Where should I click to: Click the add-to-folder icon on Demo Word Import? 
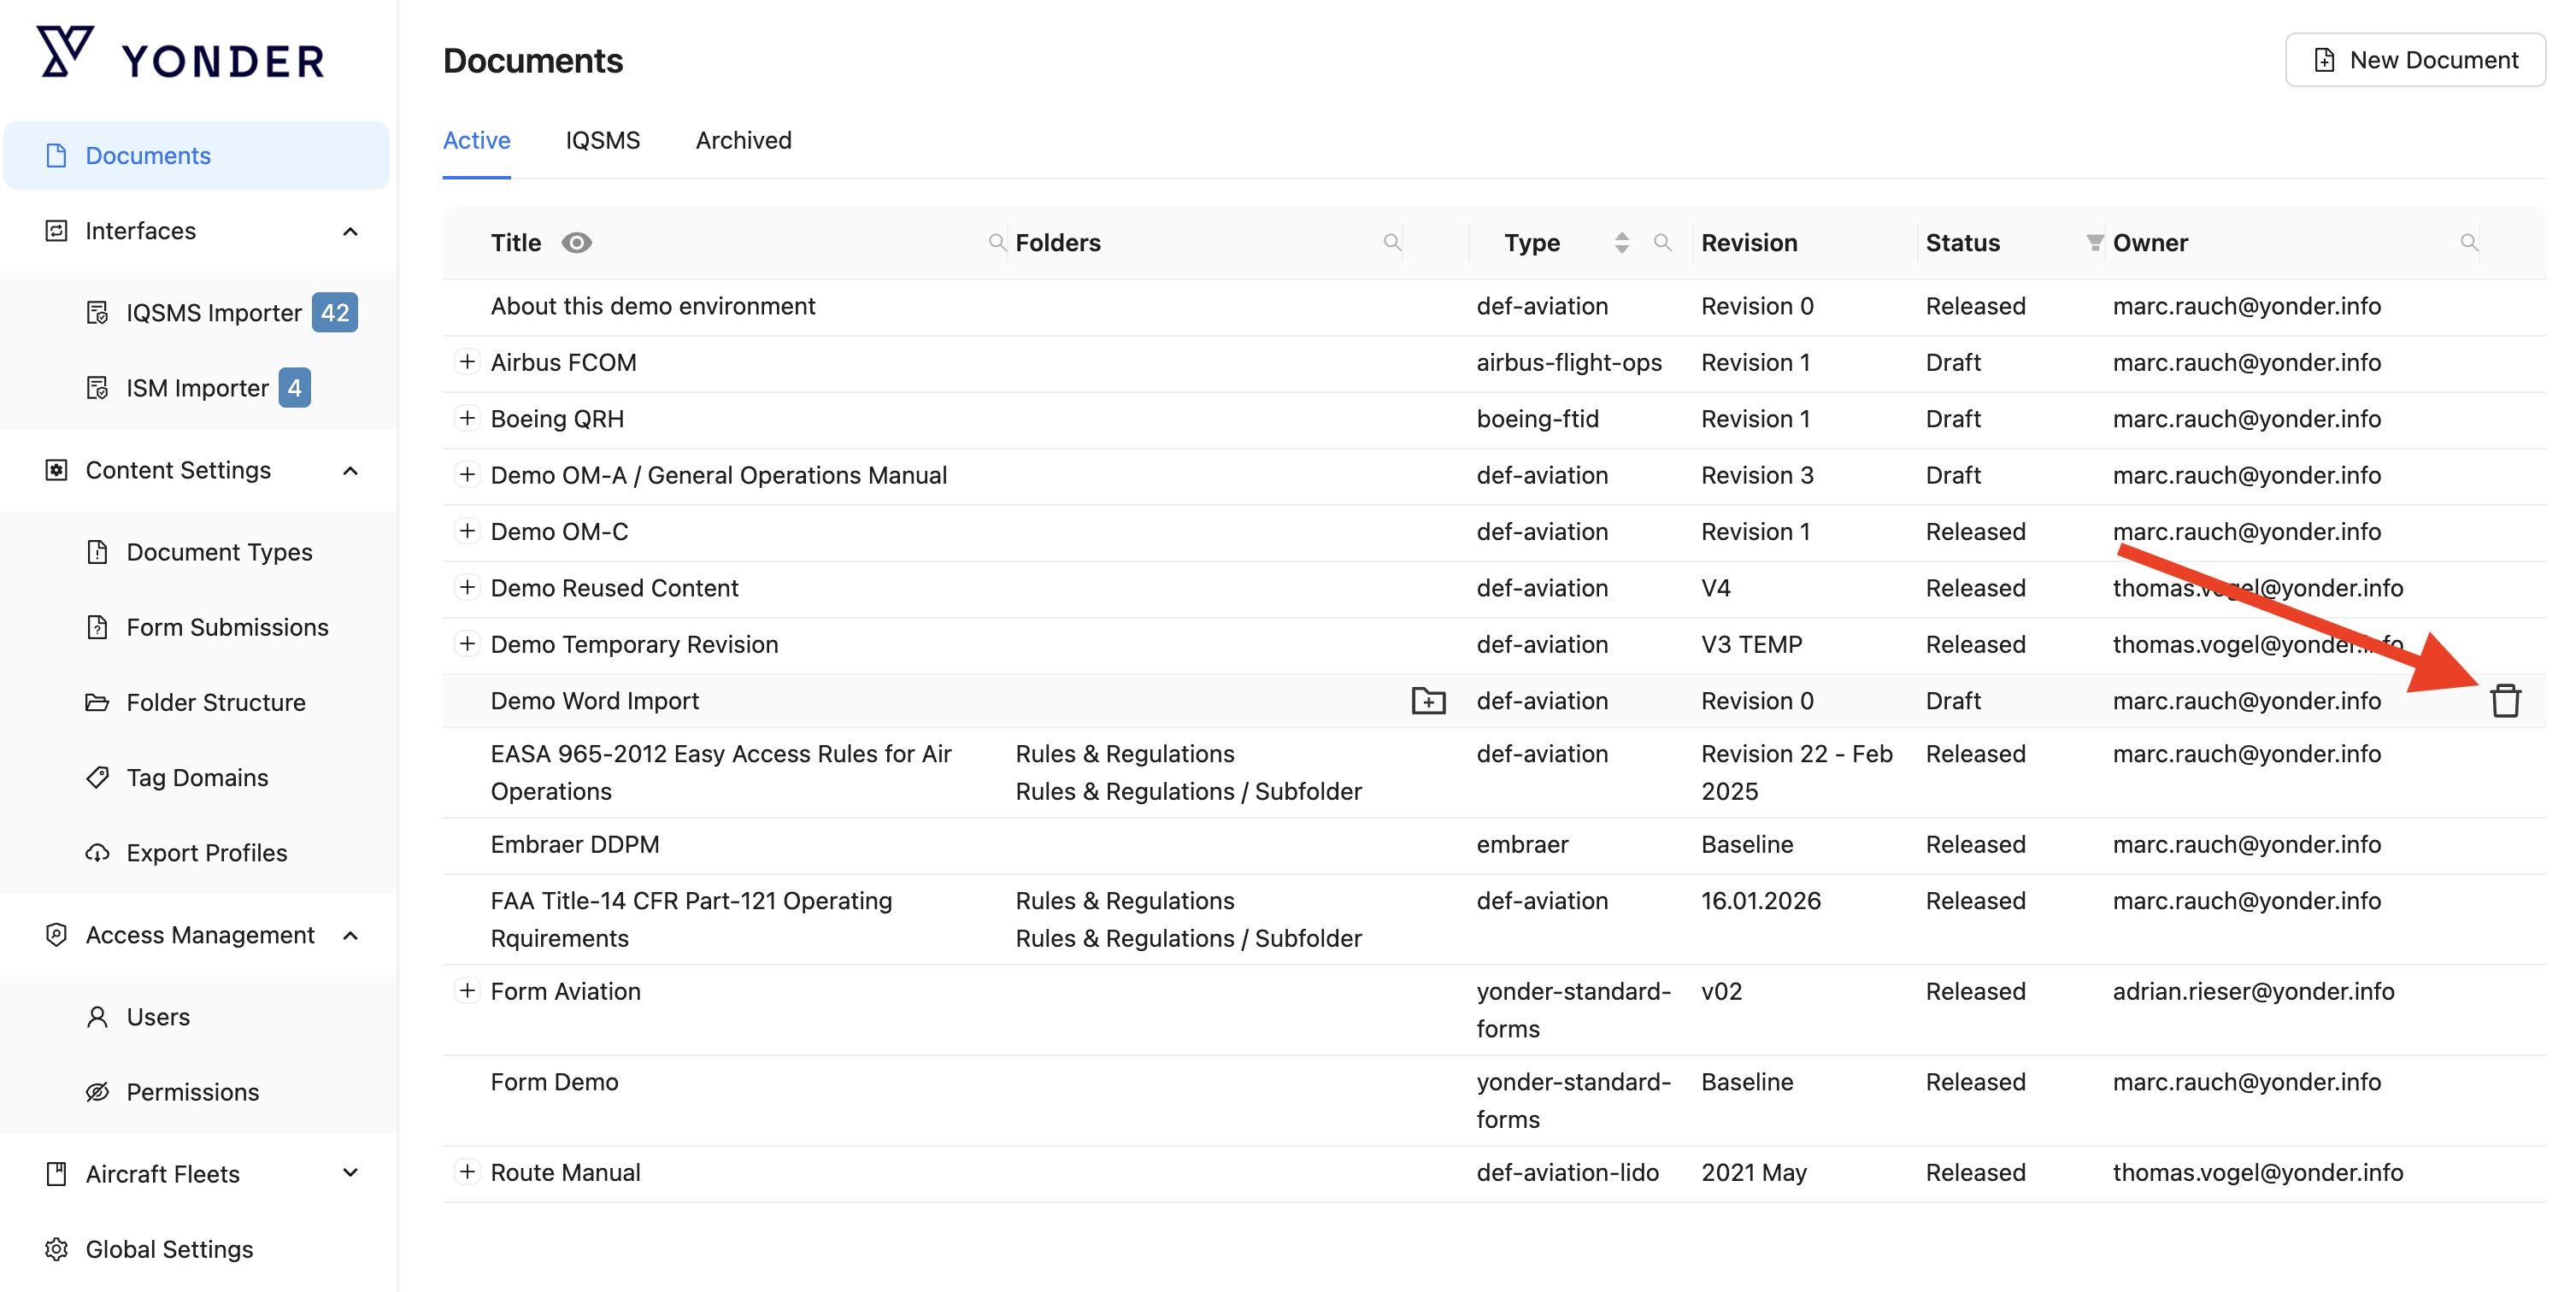click(1428, 701)
